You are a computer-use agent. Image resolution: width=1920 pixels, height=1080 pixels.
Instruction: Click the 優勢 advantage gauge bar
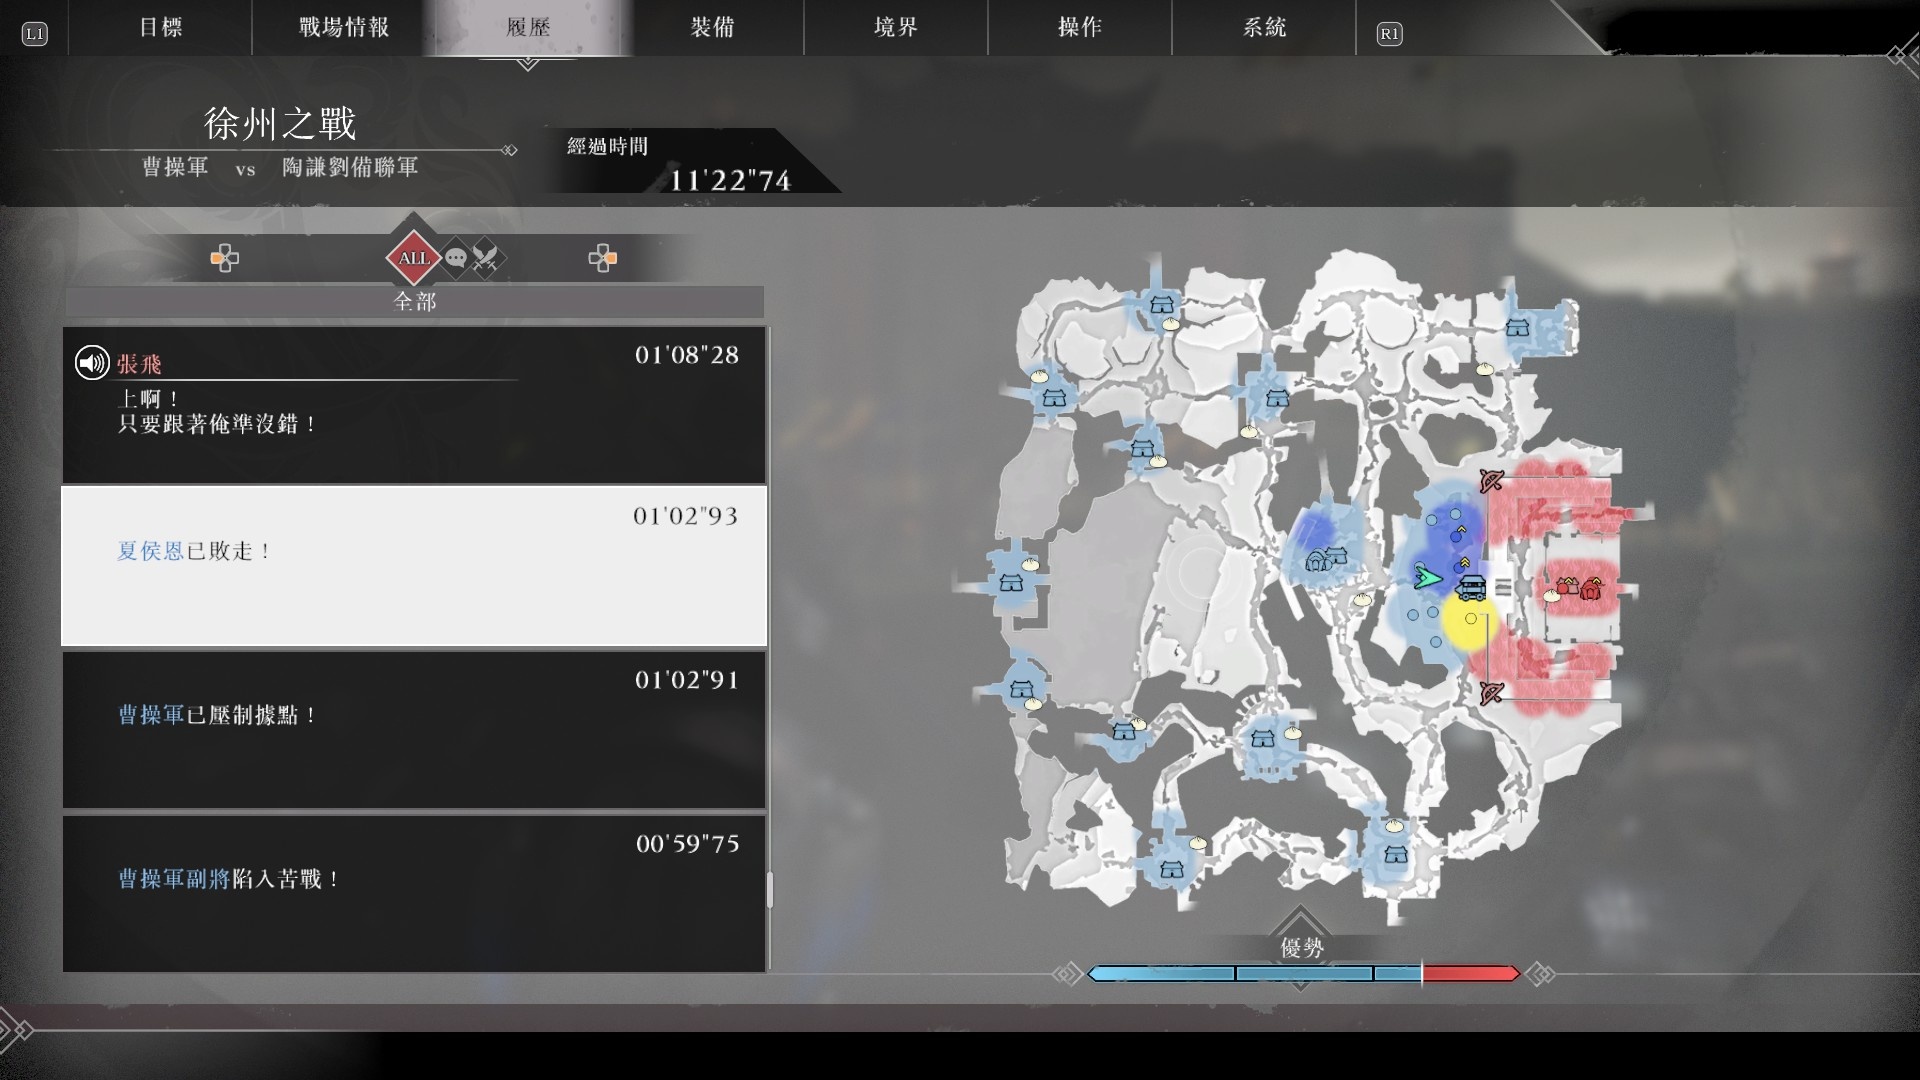(x=1303, y=973)
